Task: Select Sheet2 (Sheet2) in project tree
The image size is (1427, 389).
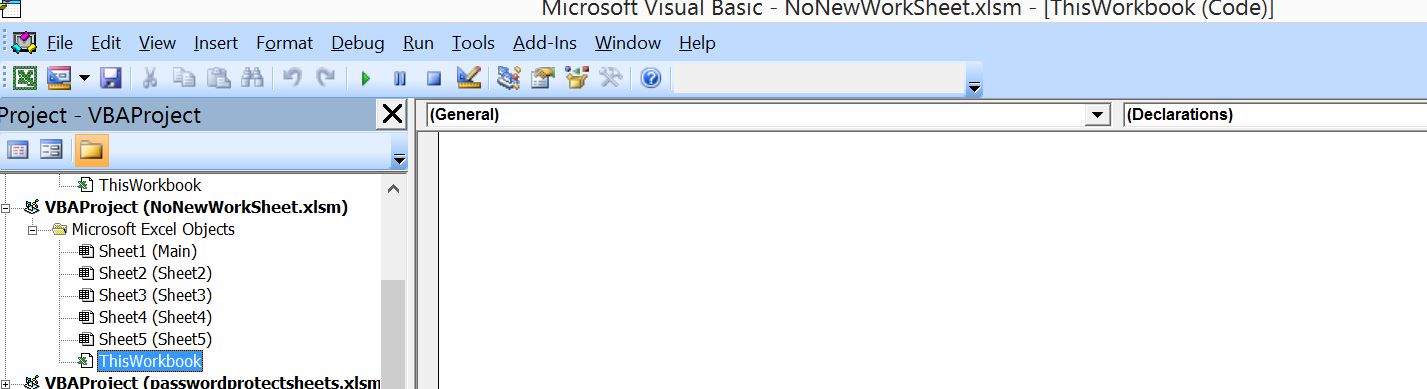Action: (x=155, y=273)
